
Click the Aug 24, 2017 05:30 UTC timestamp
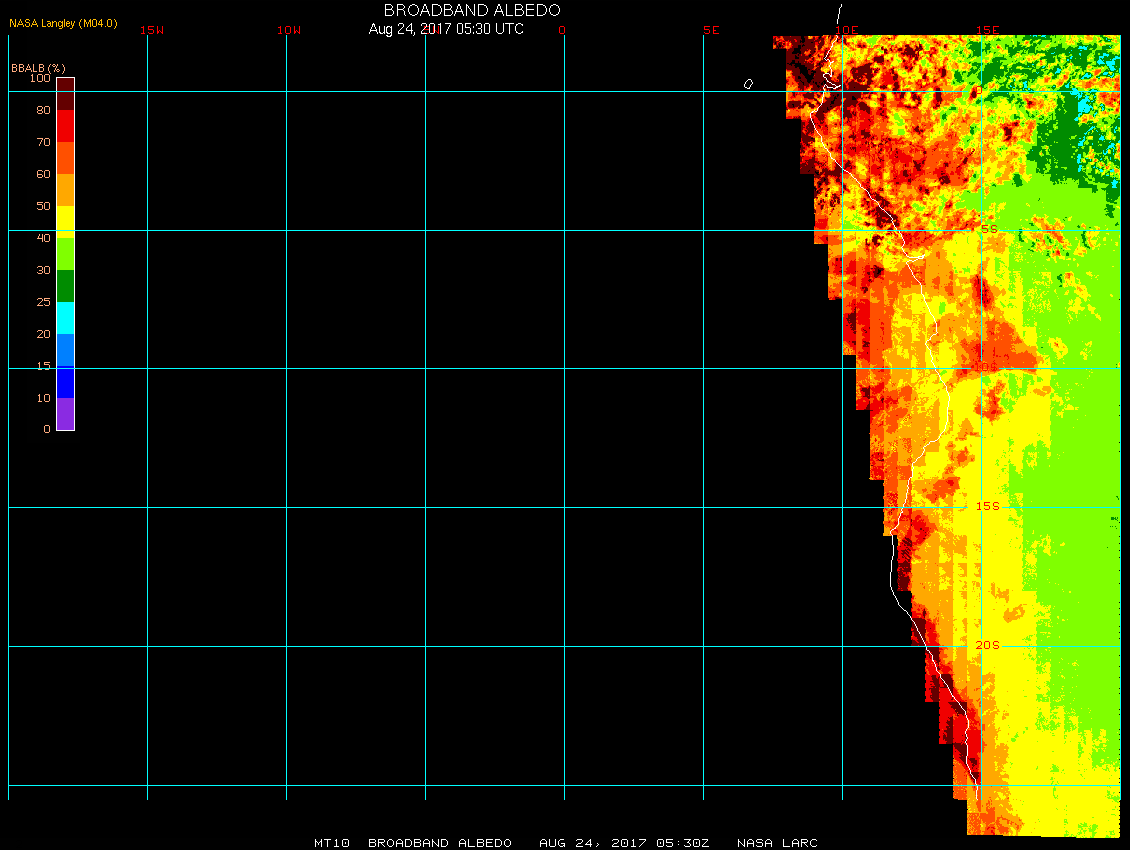tap(446, 29)
